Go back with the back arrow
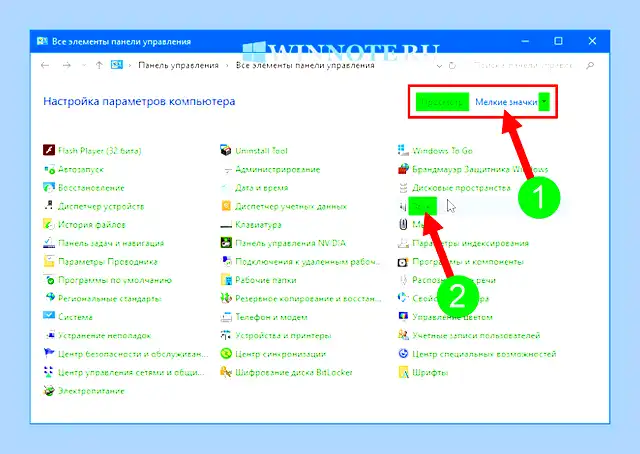The image size is (640, 454). pos(45,65)
